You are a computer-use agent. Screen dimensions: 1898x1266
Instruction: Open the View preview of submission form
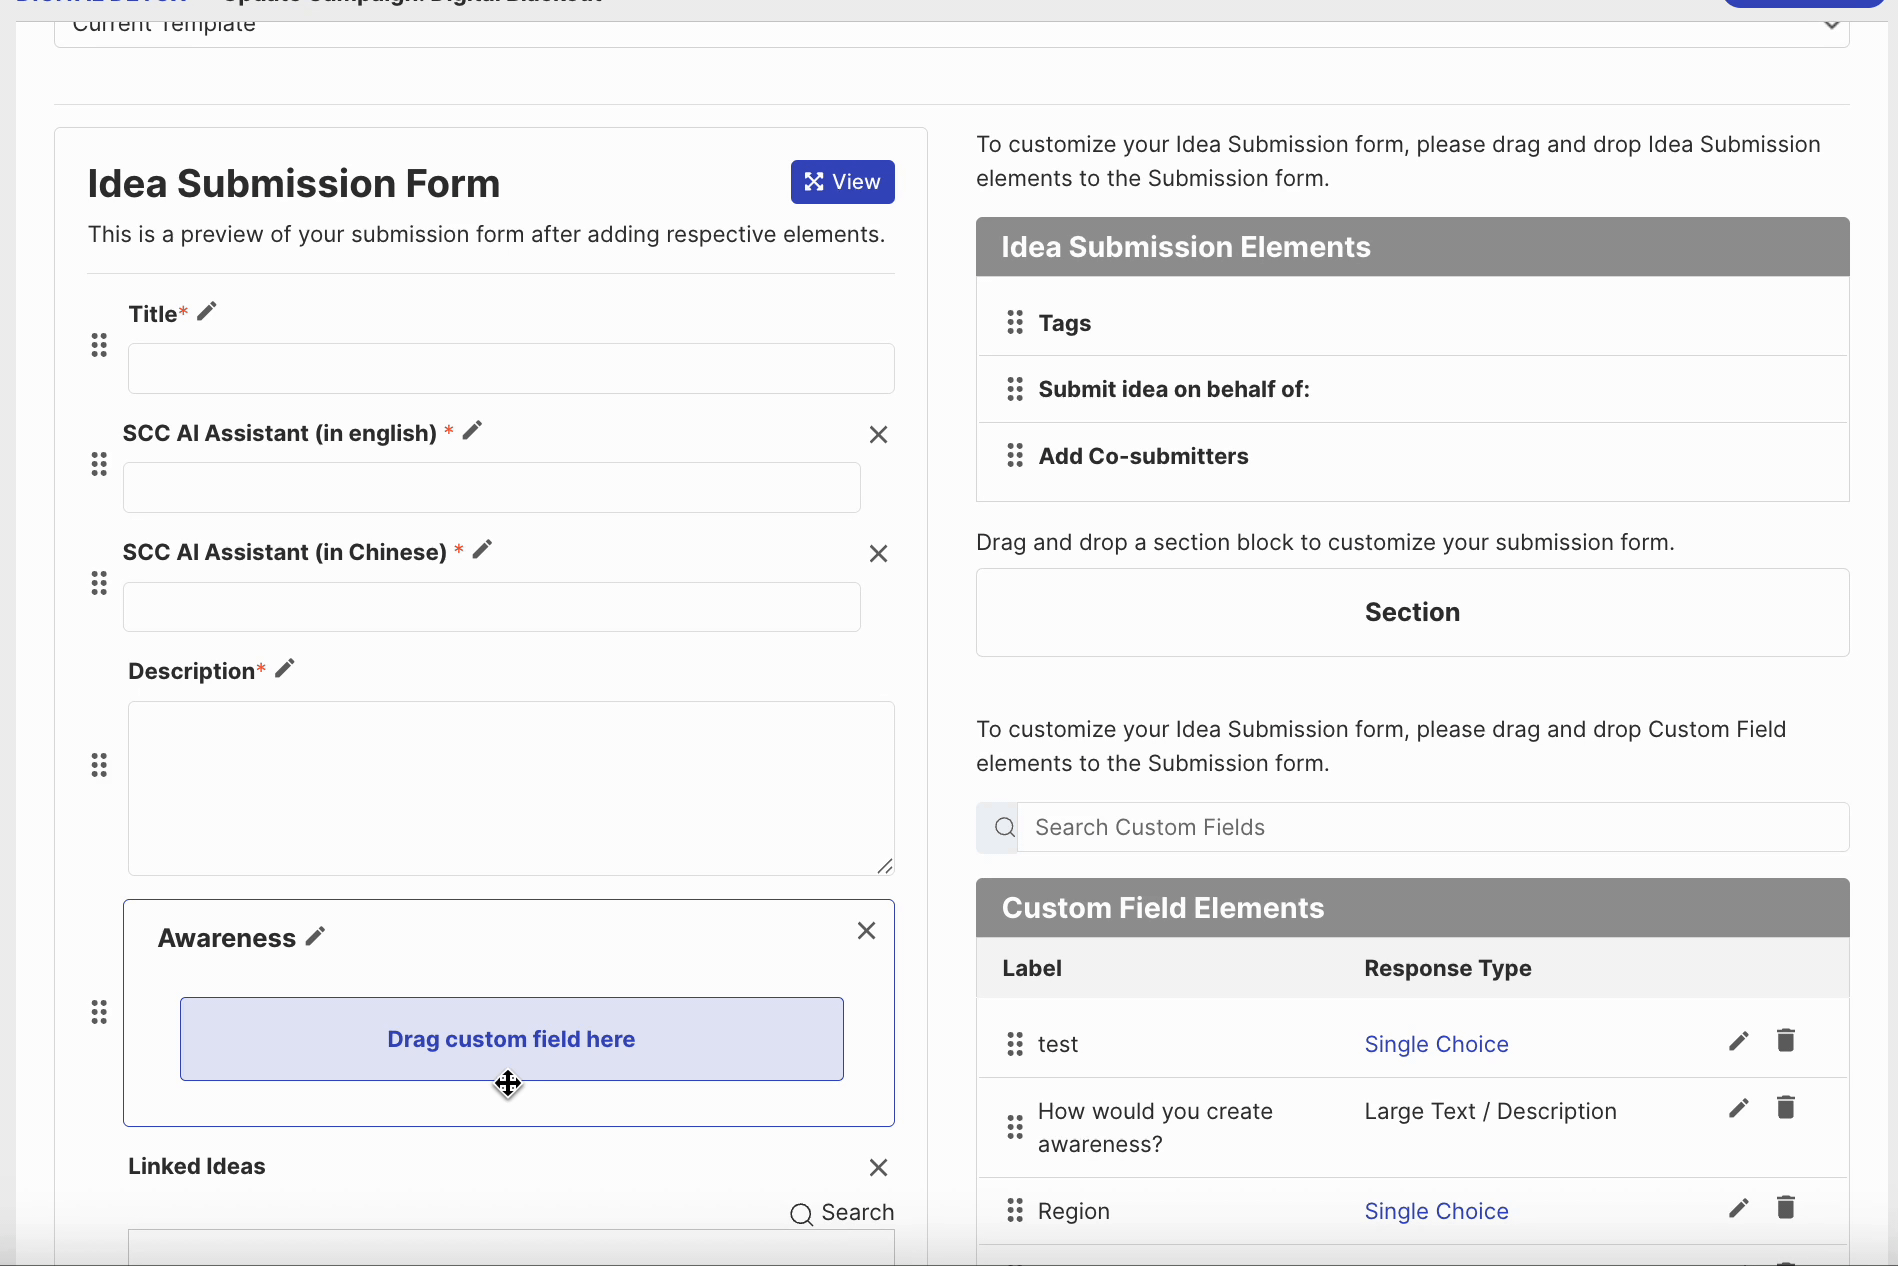tap(842, 182)
